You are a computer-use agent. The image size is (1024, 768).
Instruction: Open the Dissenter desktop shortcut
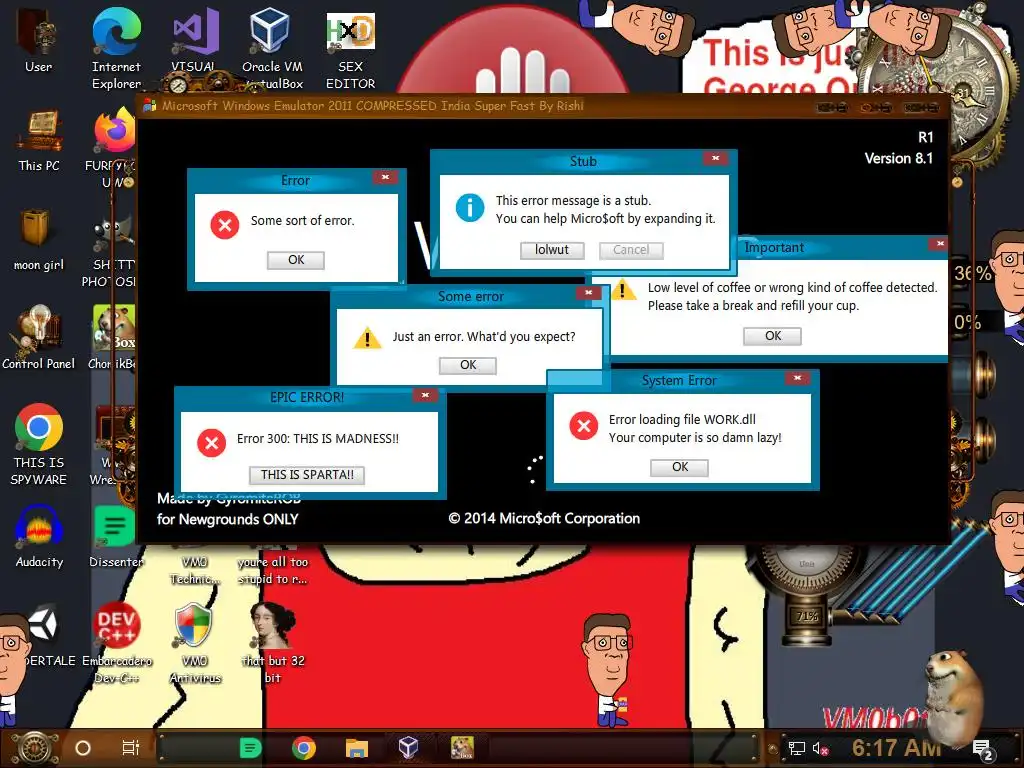(116, 536)
